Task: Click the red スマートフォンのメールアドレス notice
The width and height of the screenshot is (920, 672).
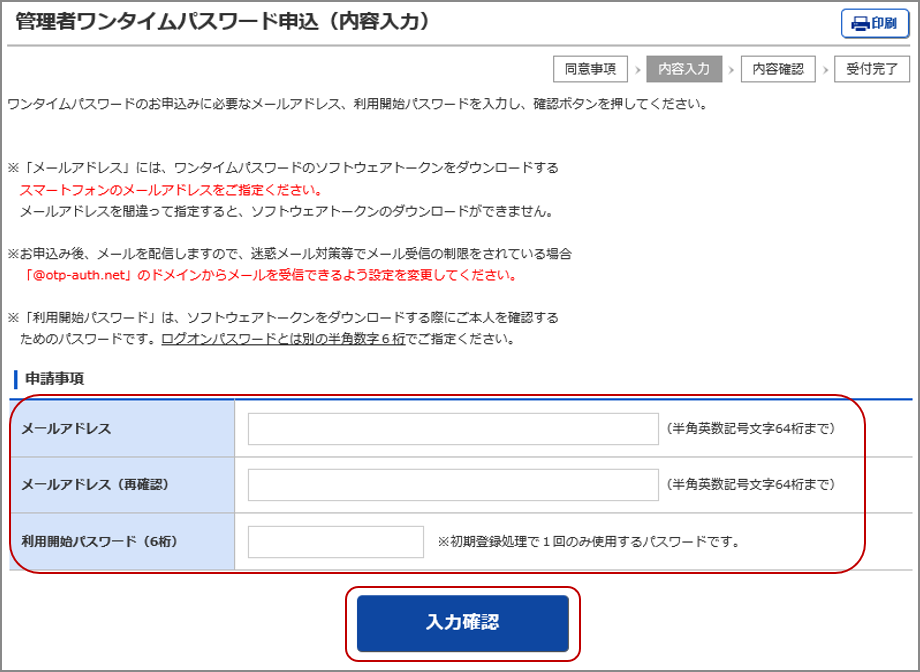Action: click(x=170, y=190)
